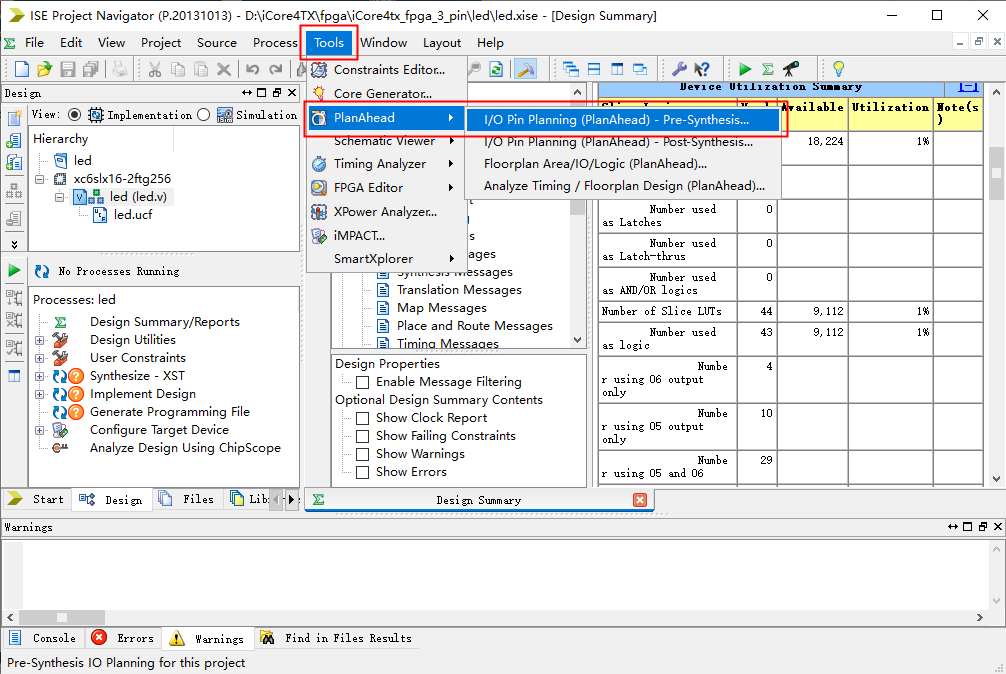Expand the Synthesize - XST process
The image size is (1006, 674).
click(x=40, y=376)
